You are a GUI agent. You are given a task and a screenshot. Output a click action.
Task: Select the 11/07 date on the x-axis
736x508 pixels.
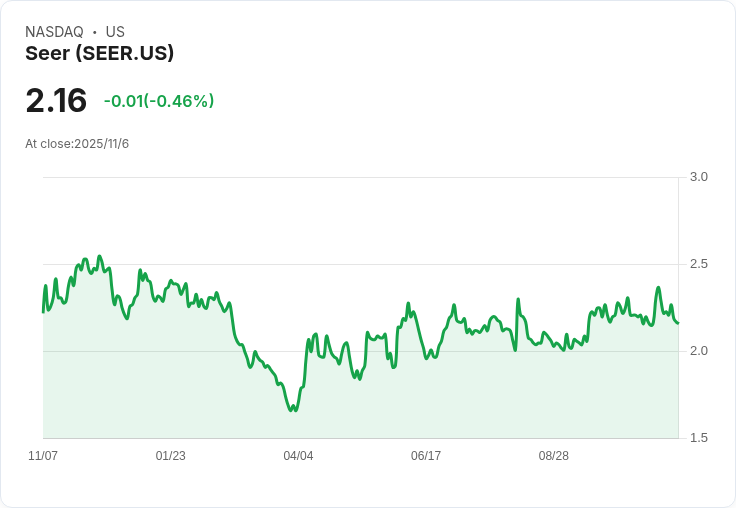[x=43, y=456]
